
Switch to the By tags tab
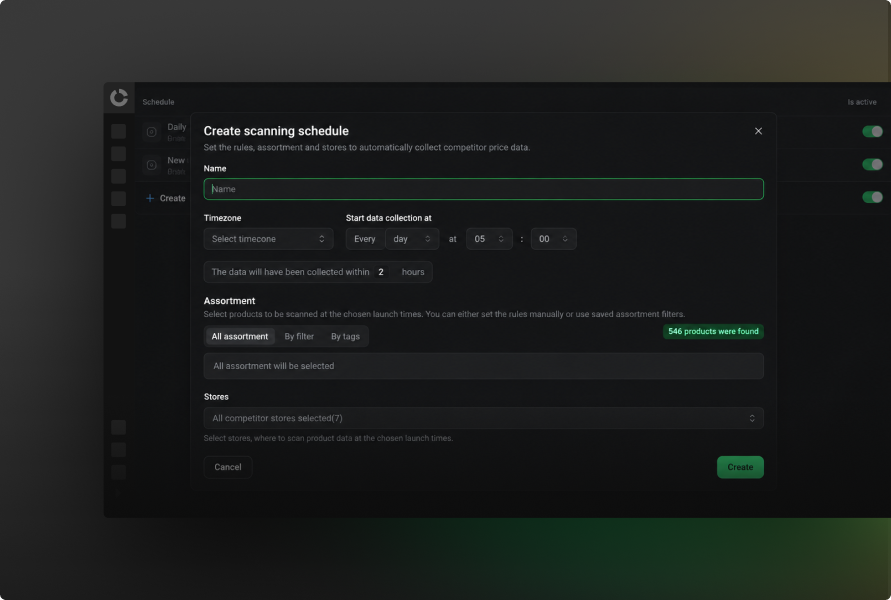pyautogui.click(x=345, y=336)
